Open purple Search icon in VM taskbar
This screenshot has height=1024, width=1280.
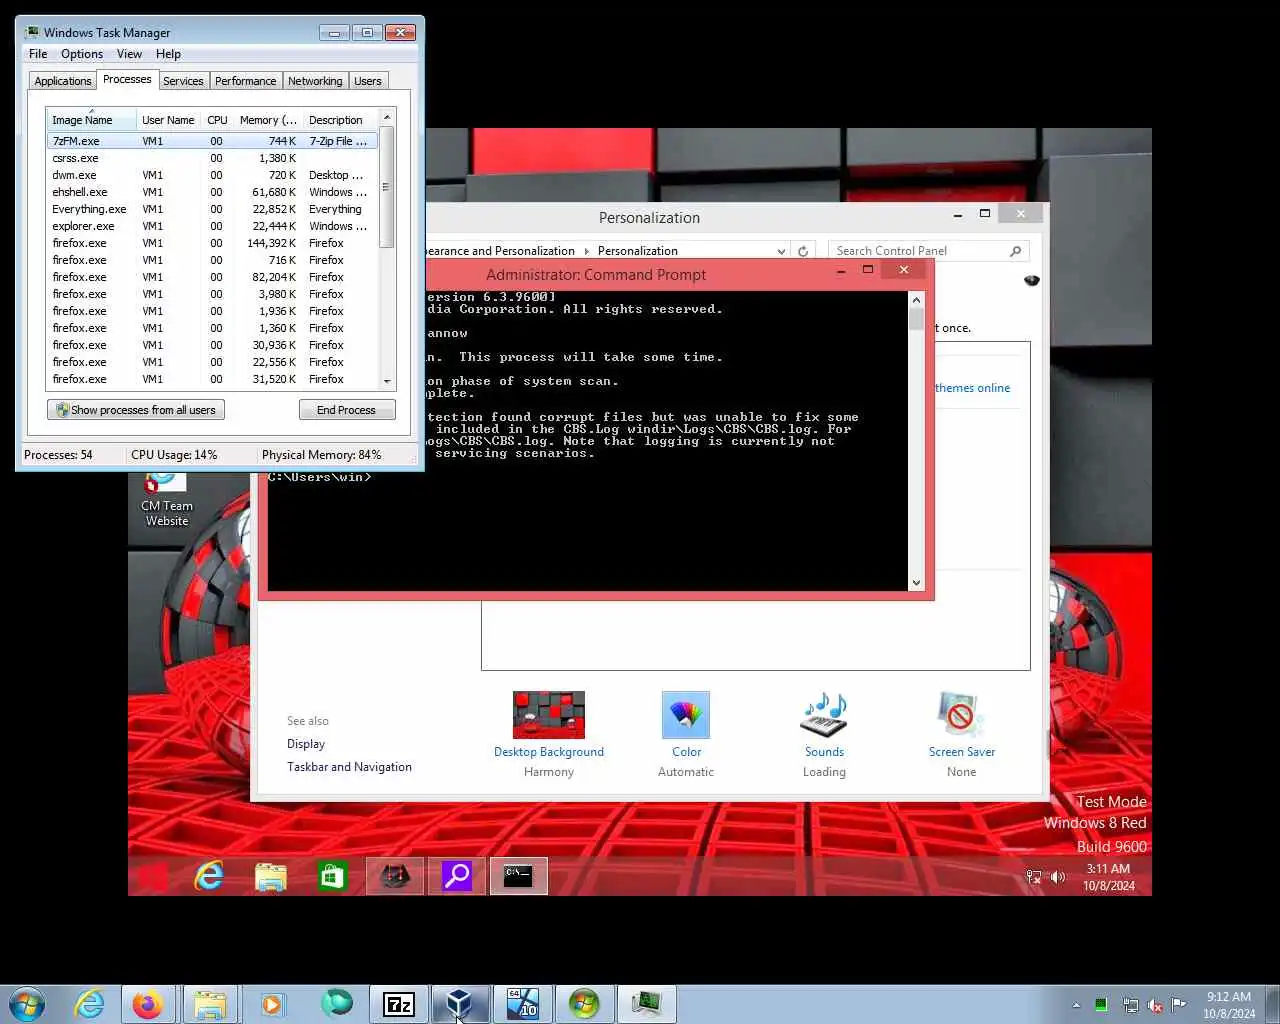(457, 876)
